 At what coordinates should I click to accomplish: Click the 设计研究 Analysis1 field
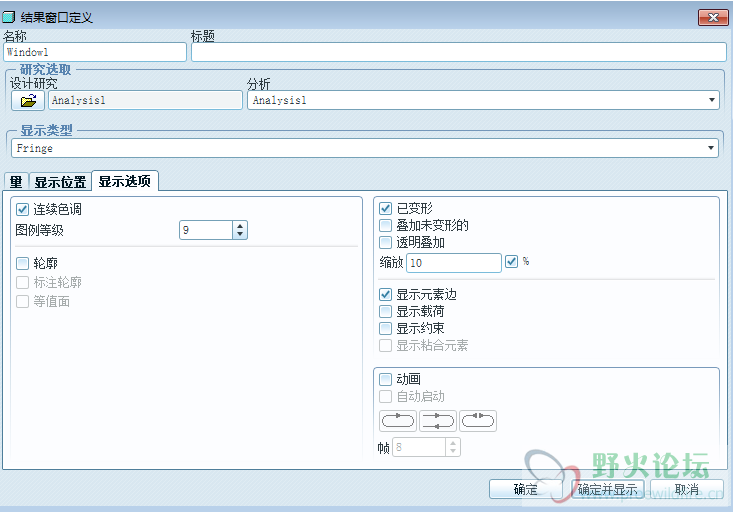pos(145,100)
